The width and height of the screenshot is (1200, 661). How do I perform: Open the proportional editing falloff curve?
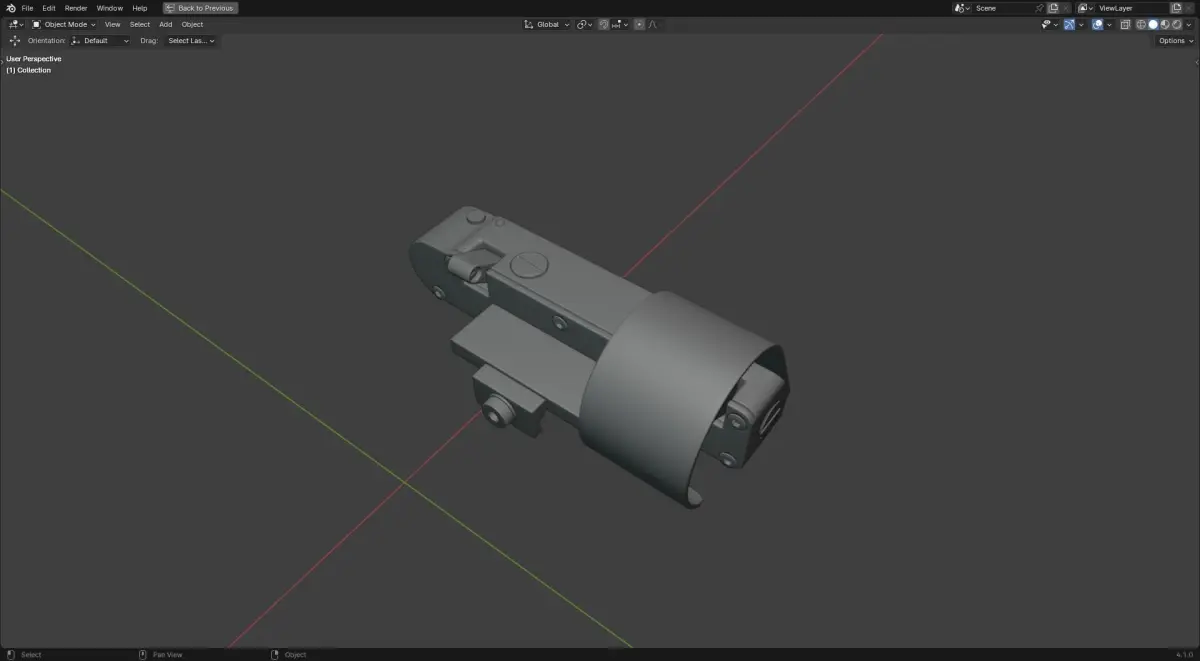coord(653,24)
